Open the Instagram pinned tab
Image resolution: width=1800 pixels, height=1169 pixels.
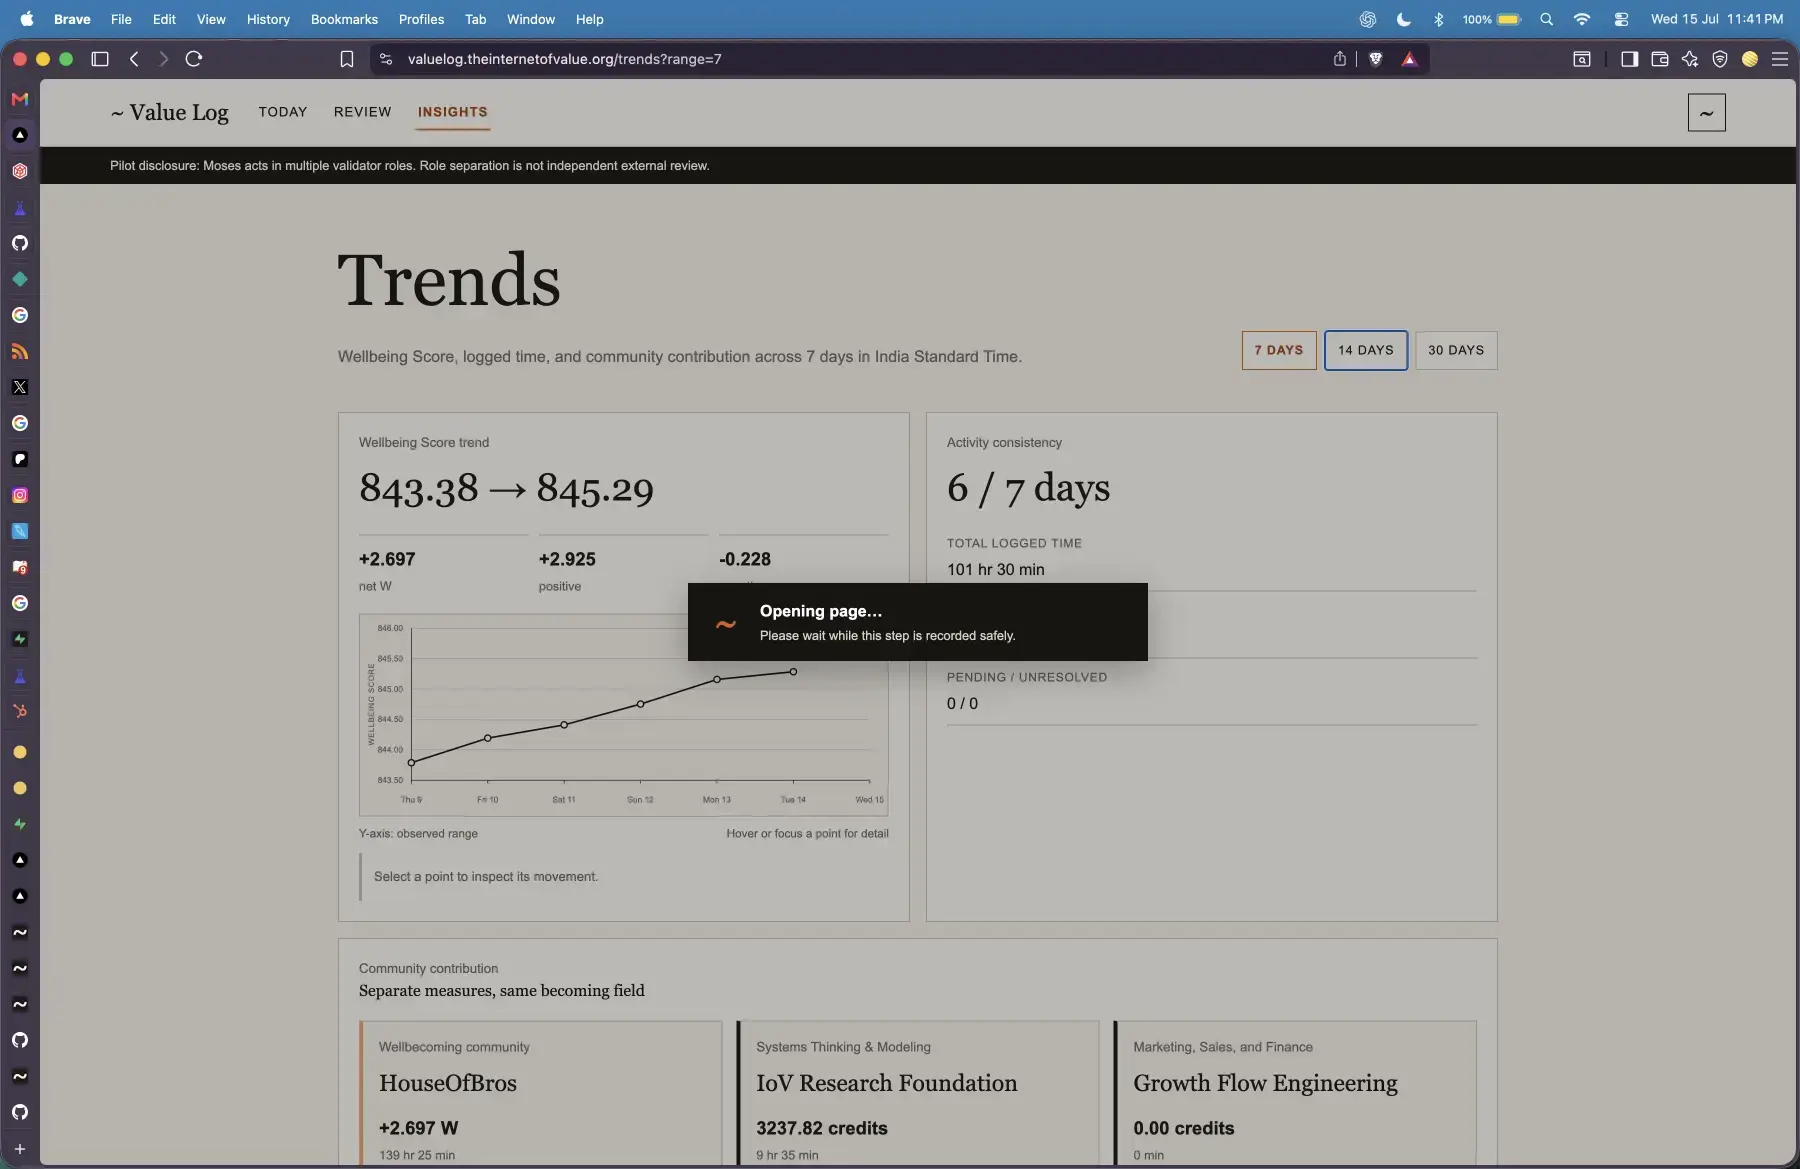20,495
